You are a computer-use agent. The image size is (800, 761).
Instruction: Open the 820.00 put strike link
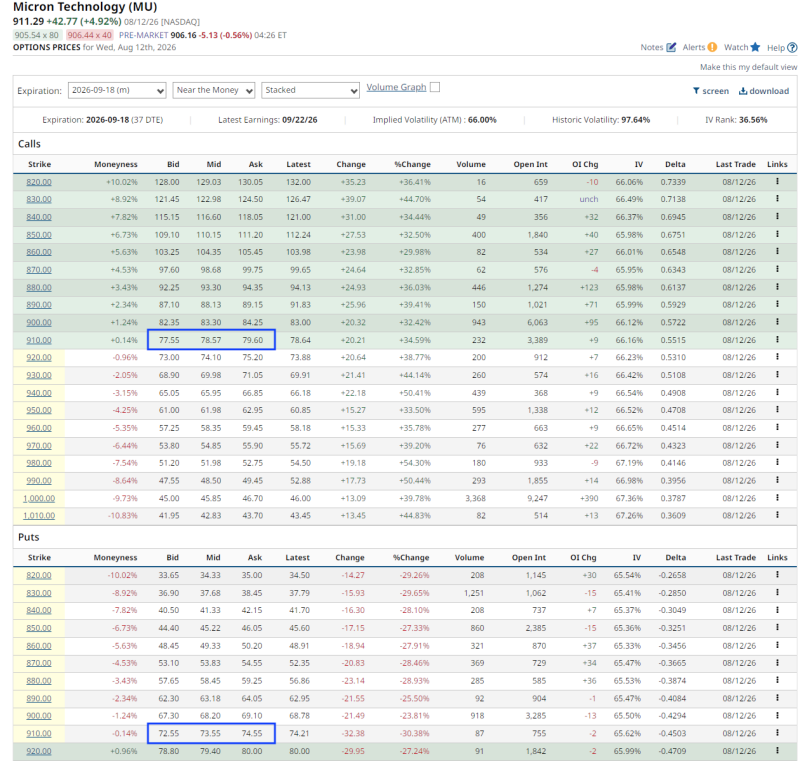tap(39, 575)
